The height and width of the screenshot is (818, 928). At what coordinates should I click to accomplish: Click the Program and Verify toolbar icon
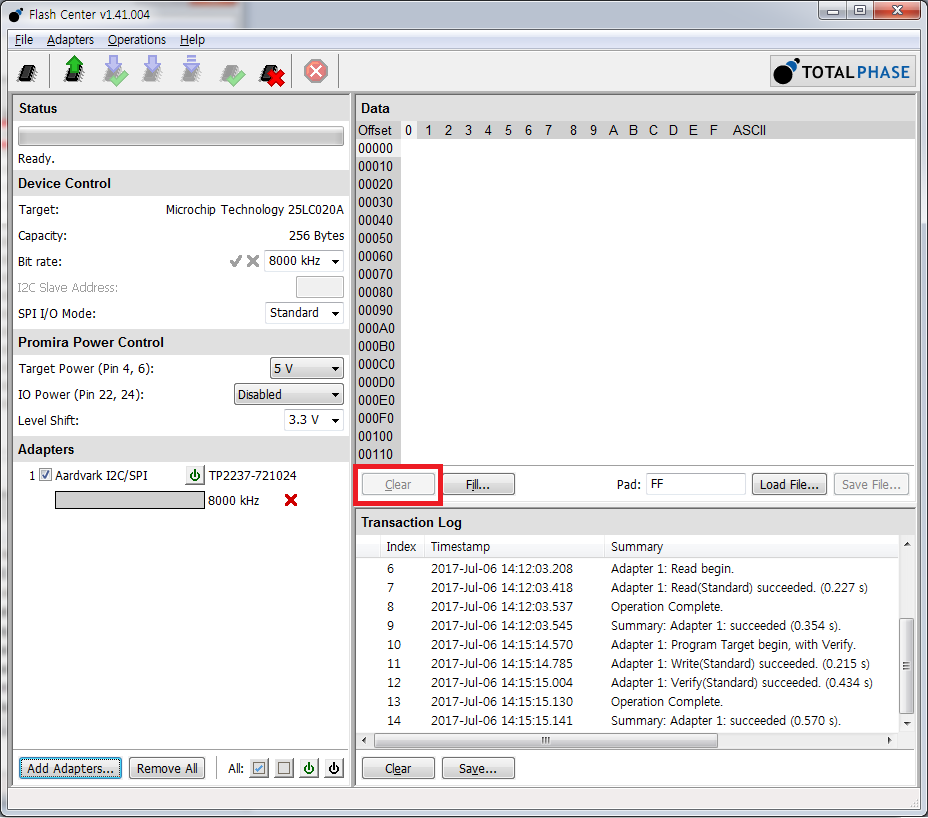[114, 70]
